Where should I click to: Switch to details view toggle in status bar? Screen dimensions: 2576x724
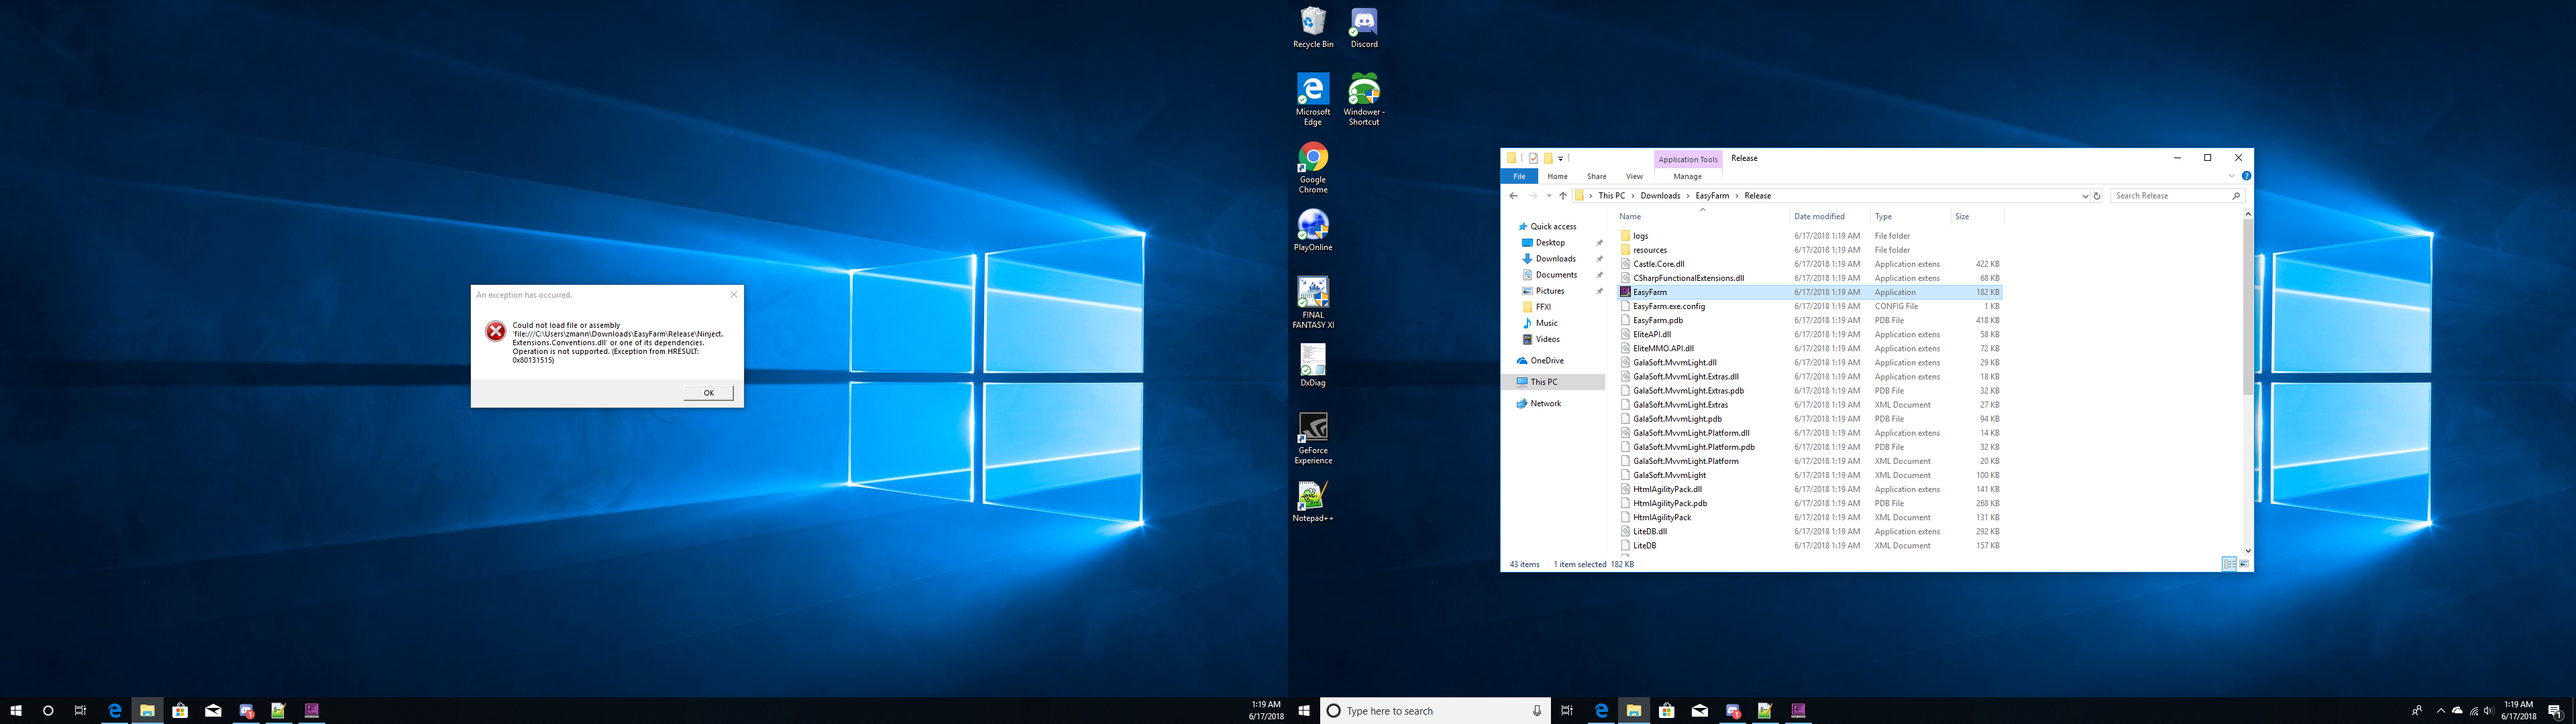click(2229, 564)
